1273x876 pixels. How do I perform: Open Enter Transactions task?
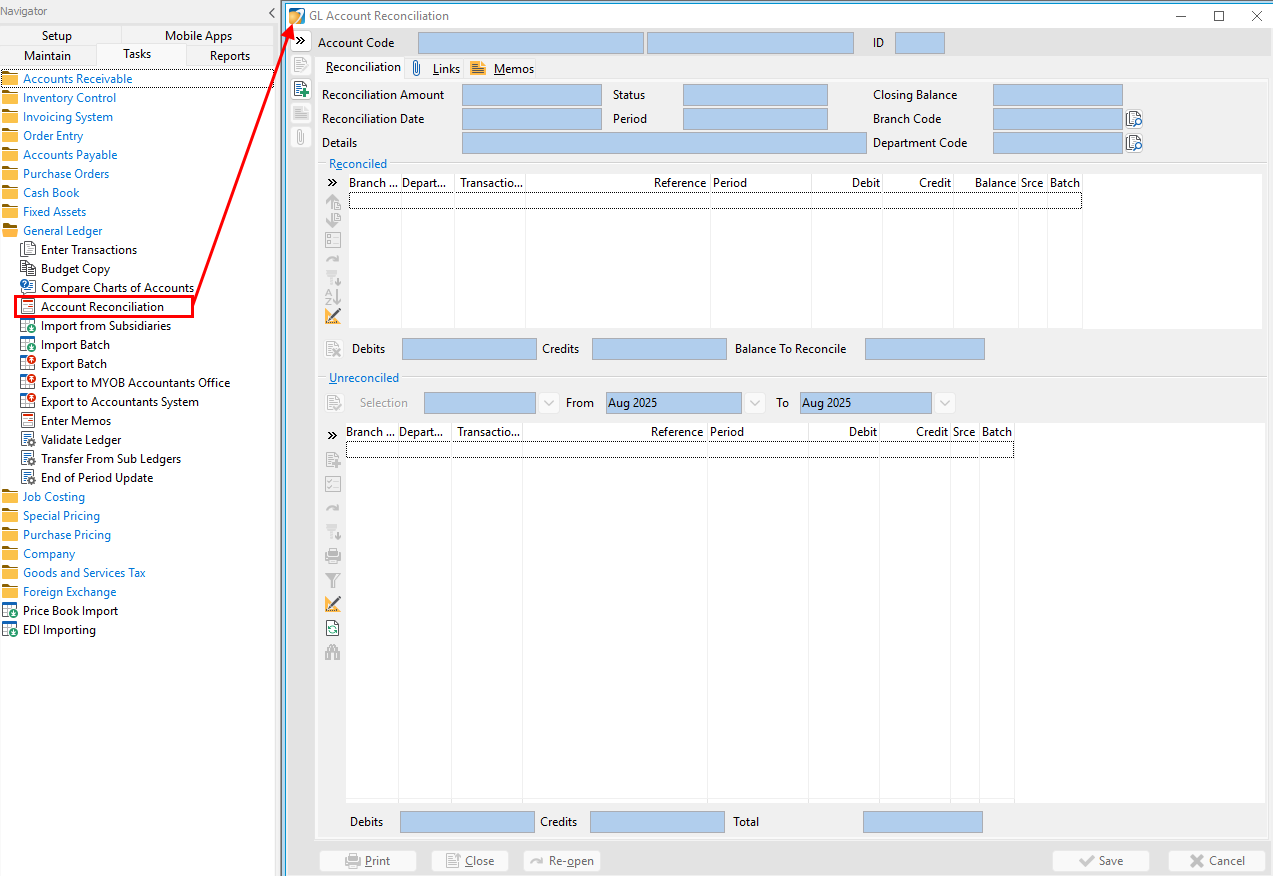(79, 250)
